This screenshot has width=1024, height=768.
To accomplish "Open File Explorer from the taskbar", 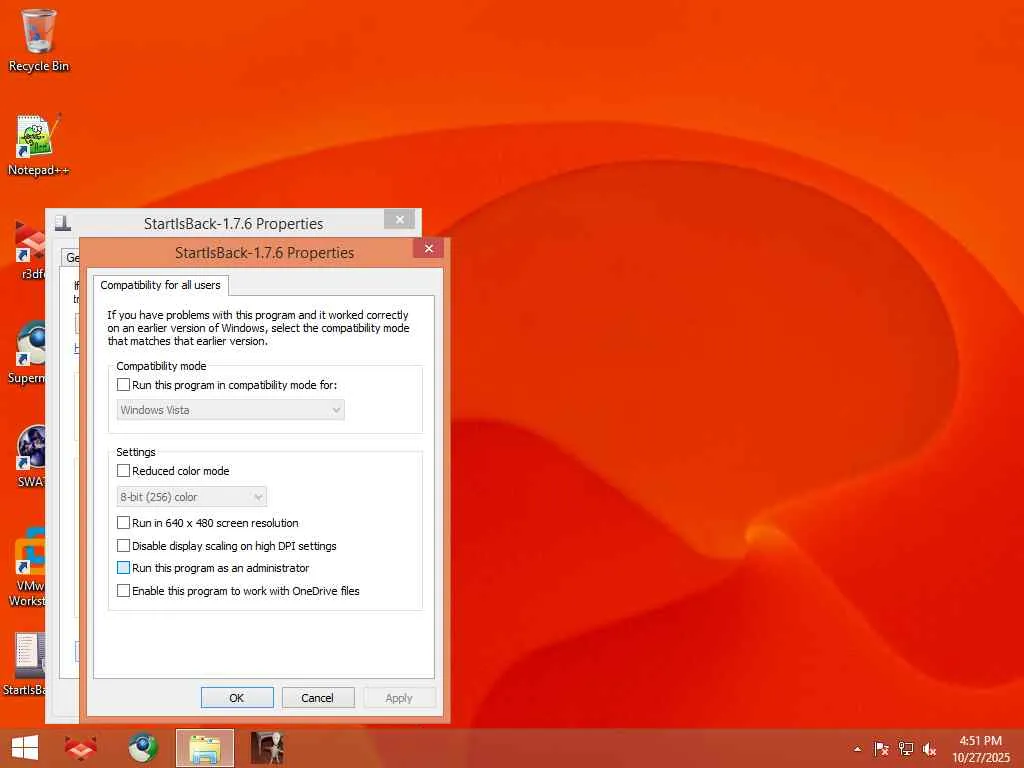I will (x=204, y=748).
